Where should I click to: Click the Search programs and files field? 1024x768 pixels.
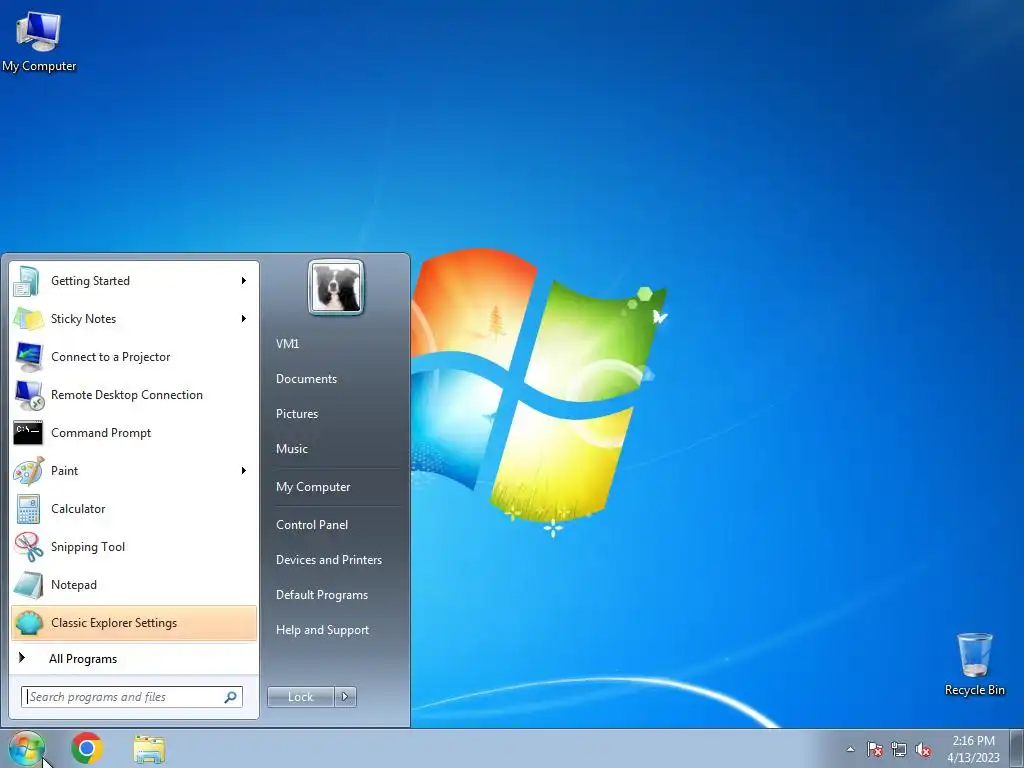tap(132, 697)
